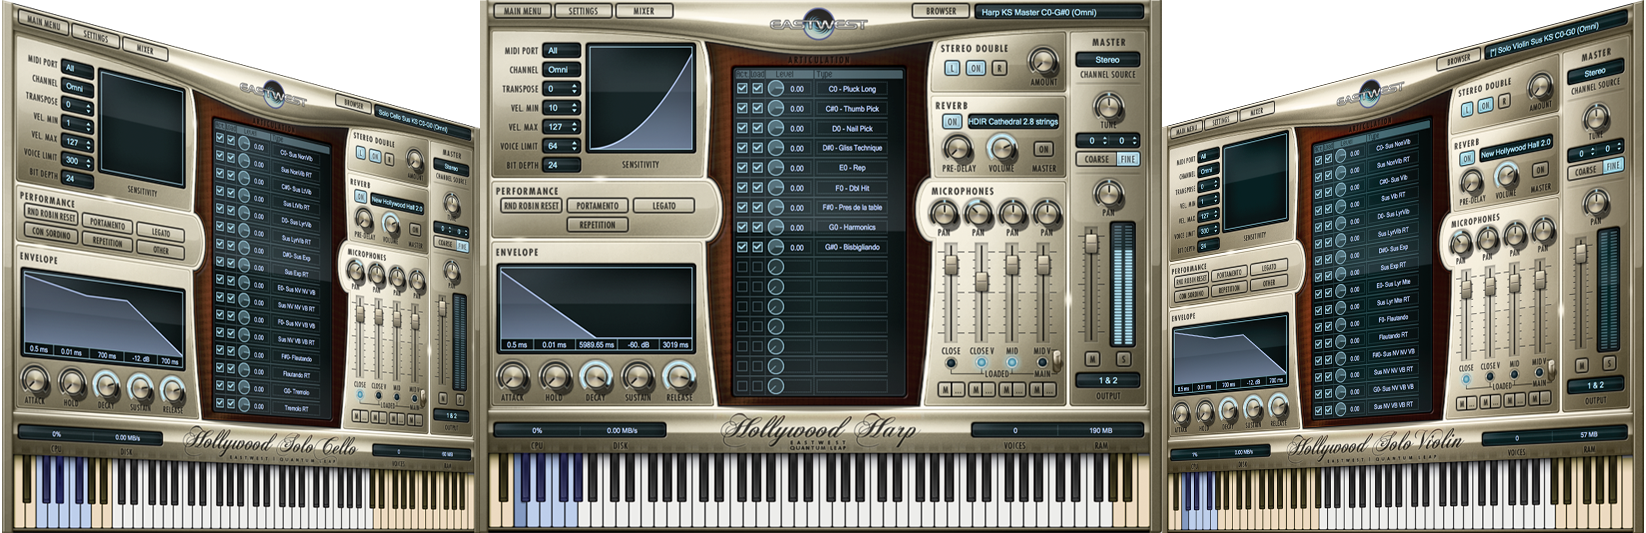
Task: Load the Mid microphone in Harp
Action: point(1012,363)
